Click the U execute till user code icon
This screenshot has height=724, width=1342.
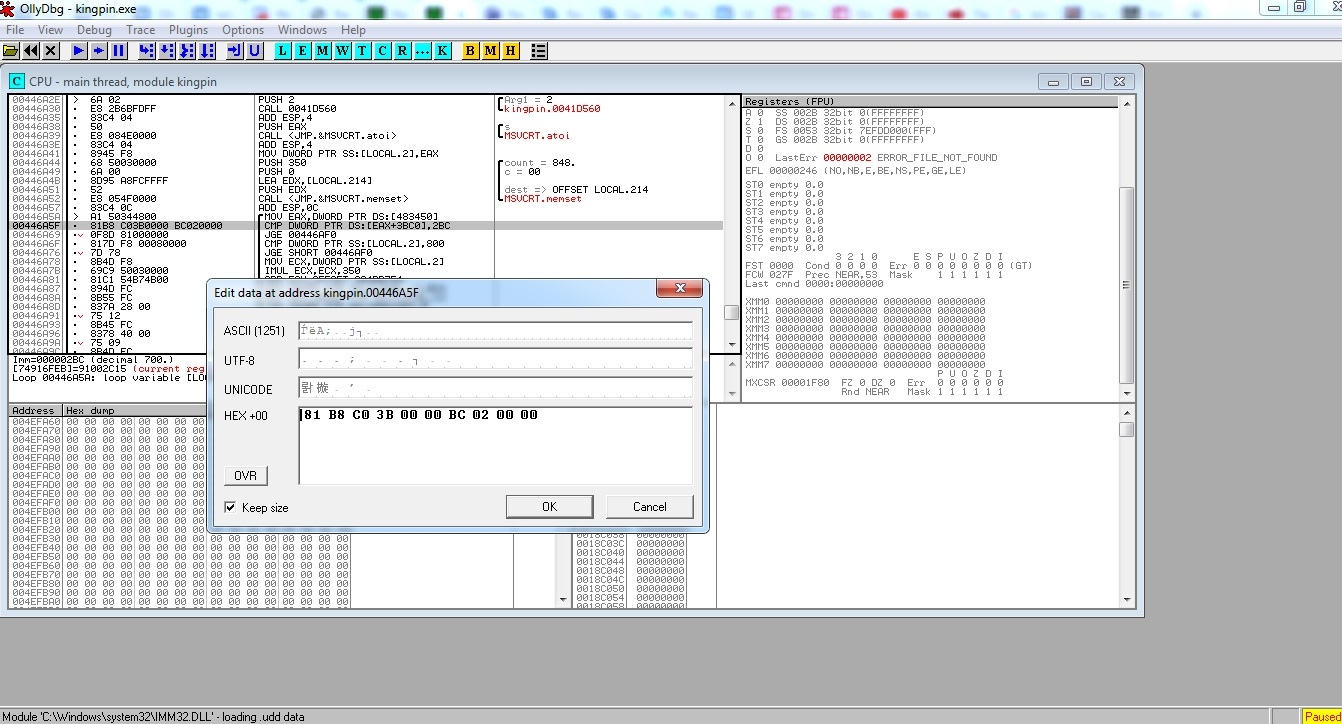255,50
